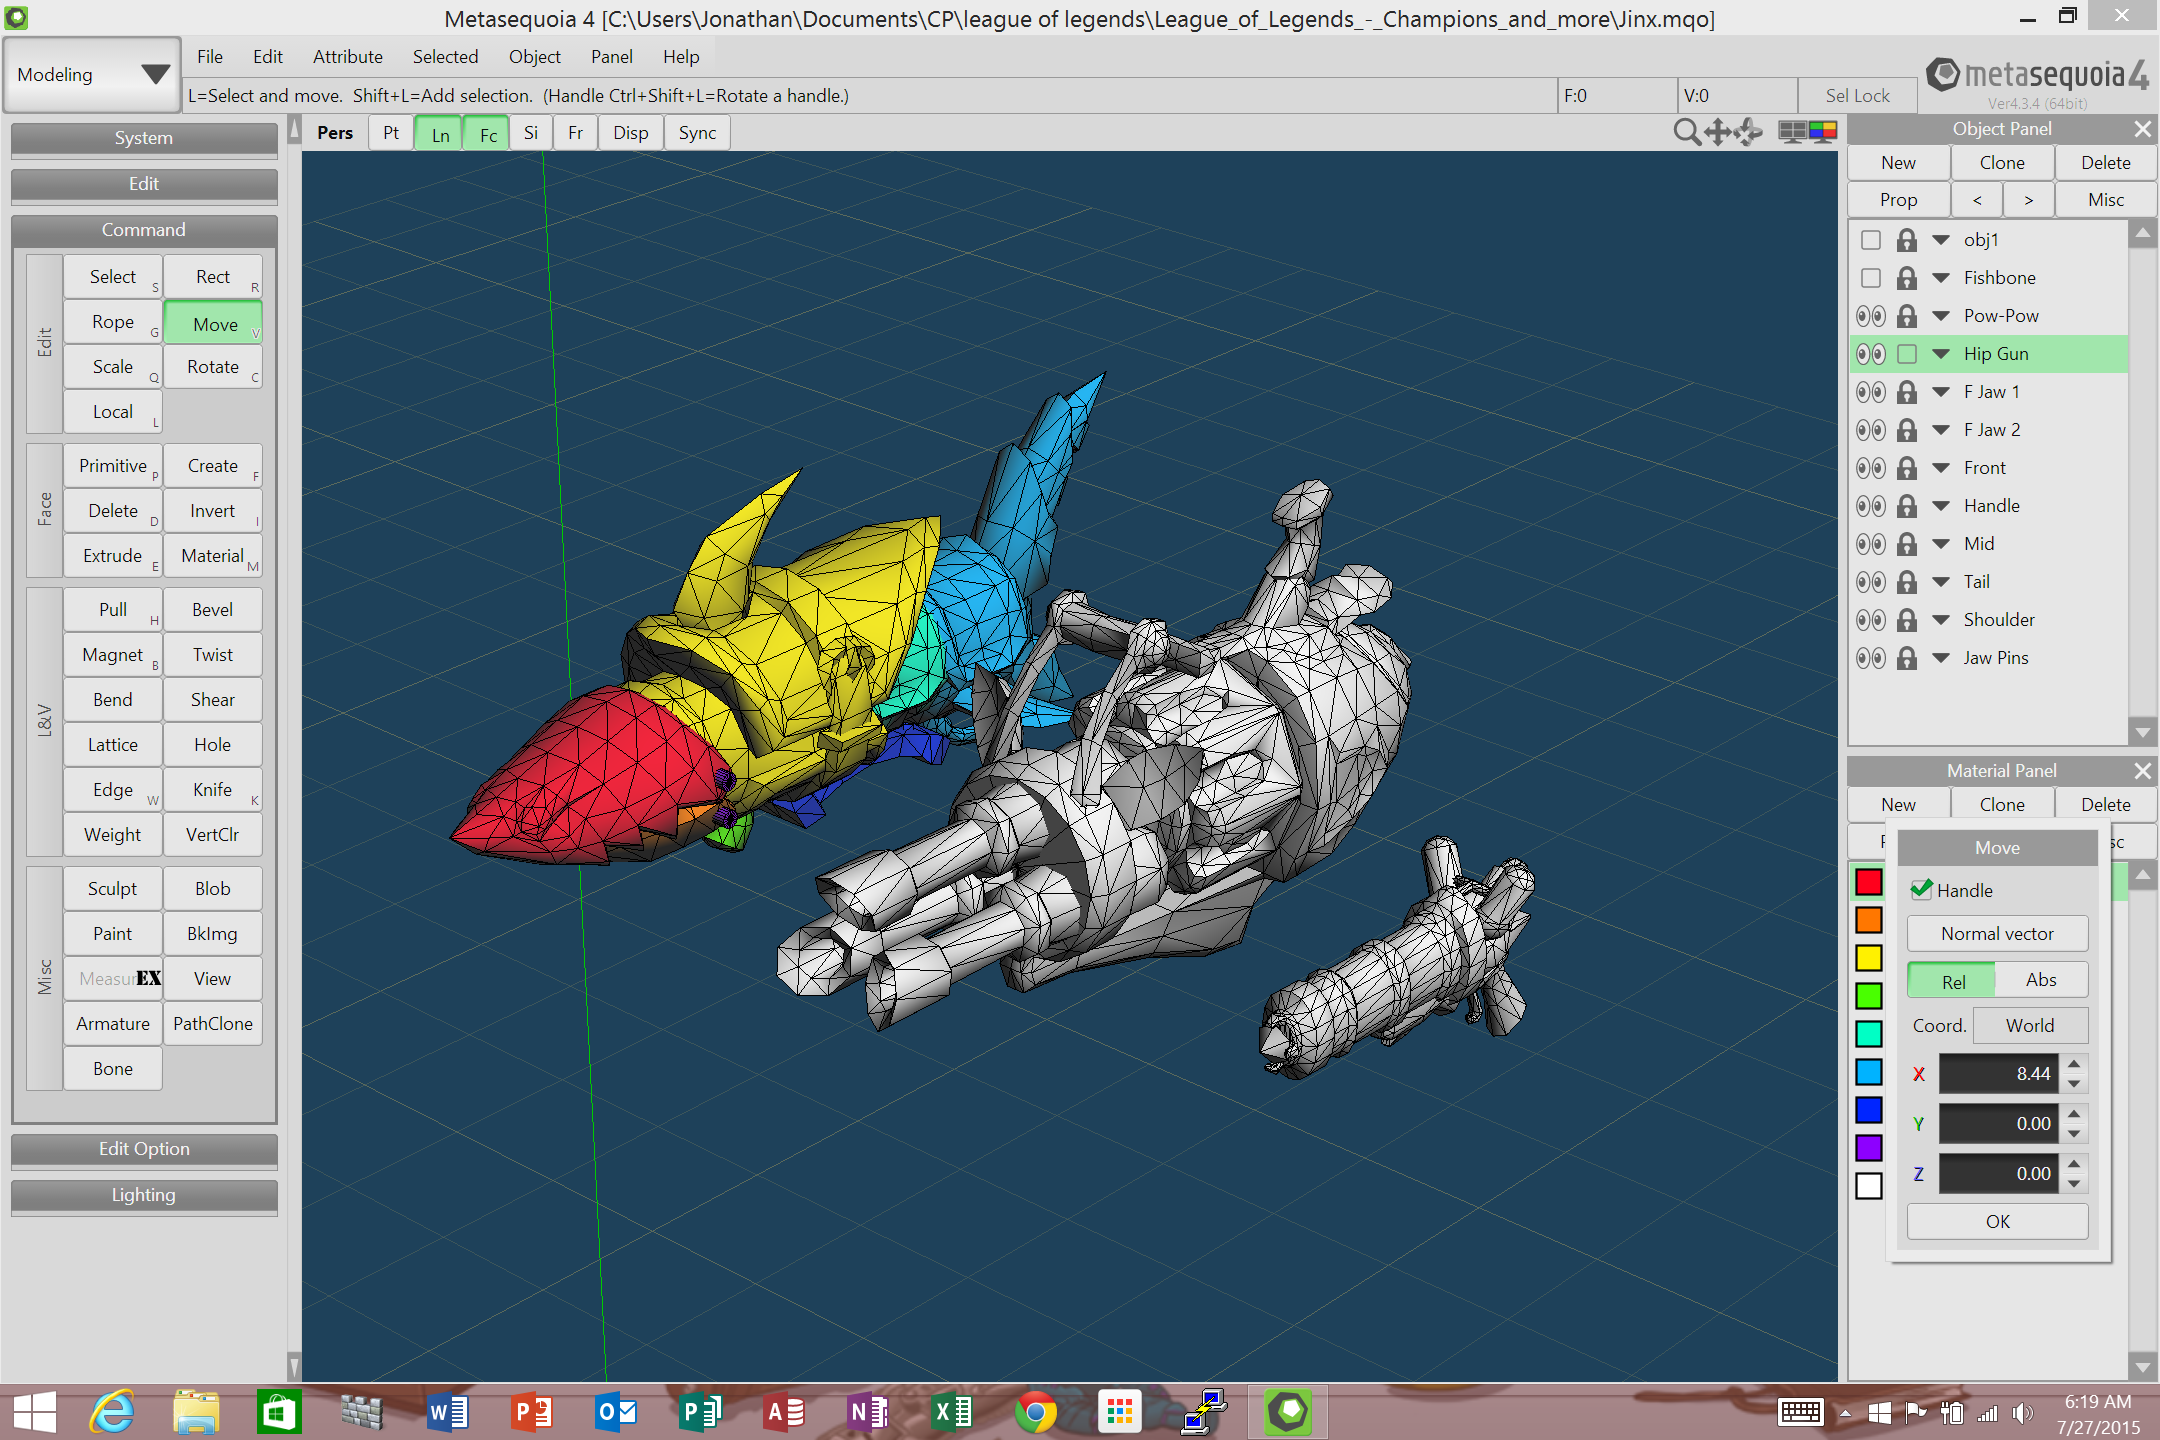This screenshot has width=2160, height=1440.
Task: Click Clone in the Object Panel
Action: tap(2002, 163)
